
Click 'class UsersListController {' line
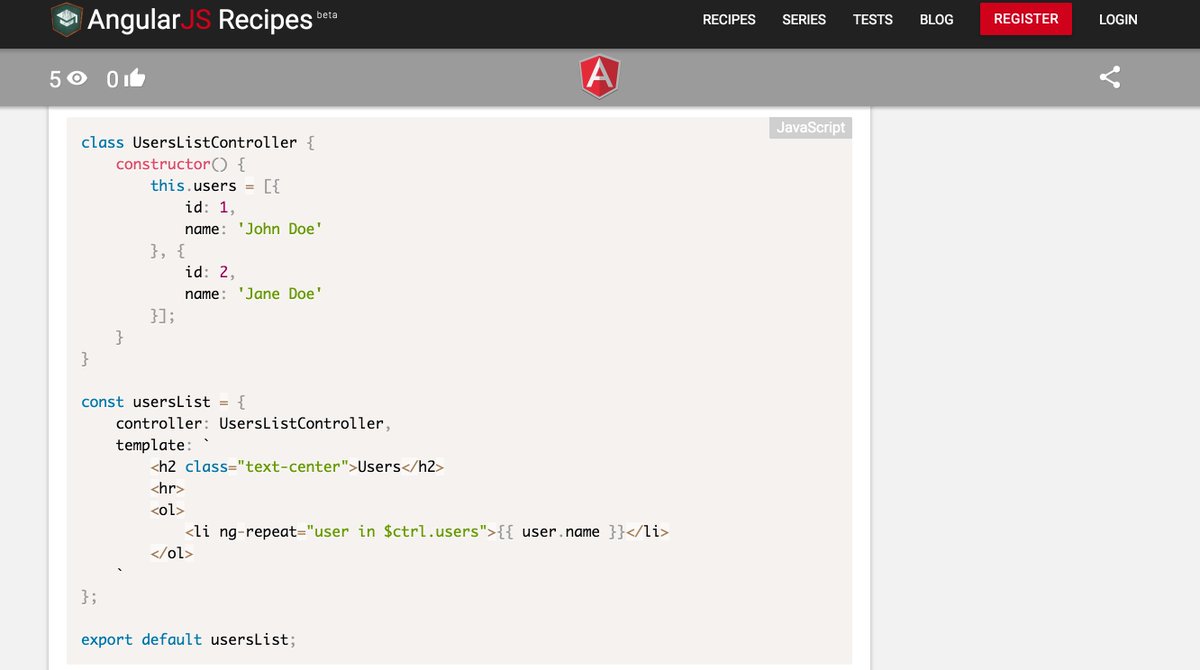(x=198, y=143)
